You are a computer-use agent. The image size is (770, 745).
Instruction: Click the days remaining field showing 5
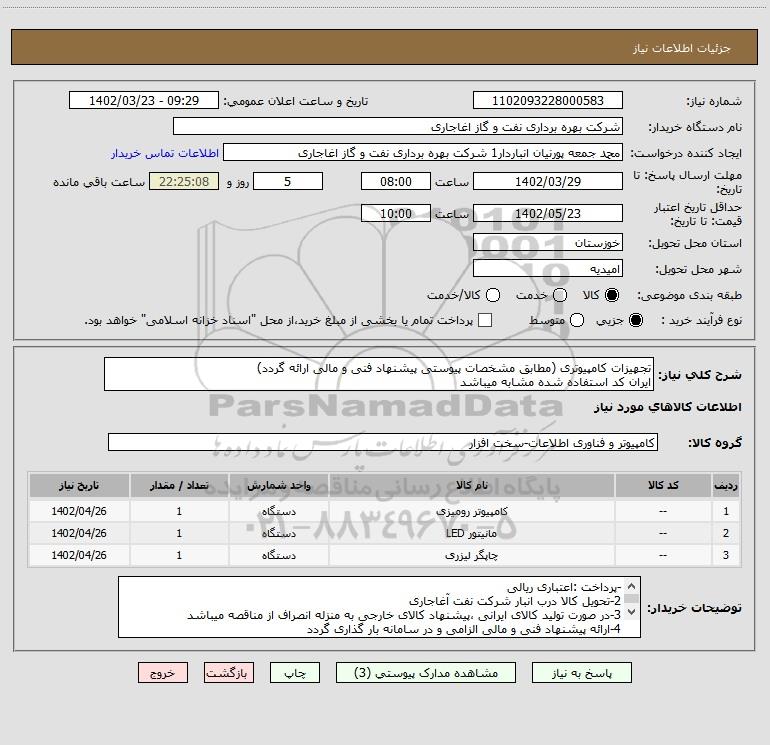(288, 181)
